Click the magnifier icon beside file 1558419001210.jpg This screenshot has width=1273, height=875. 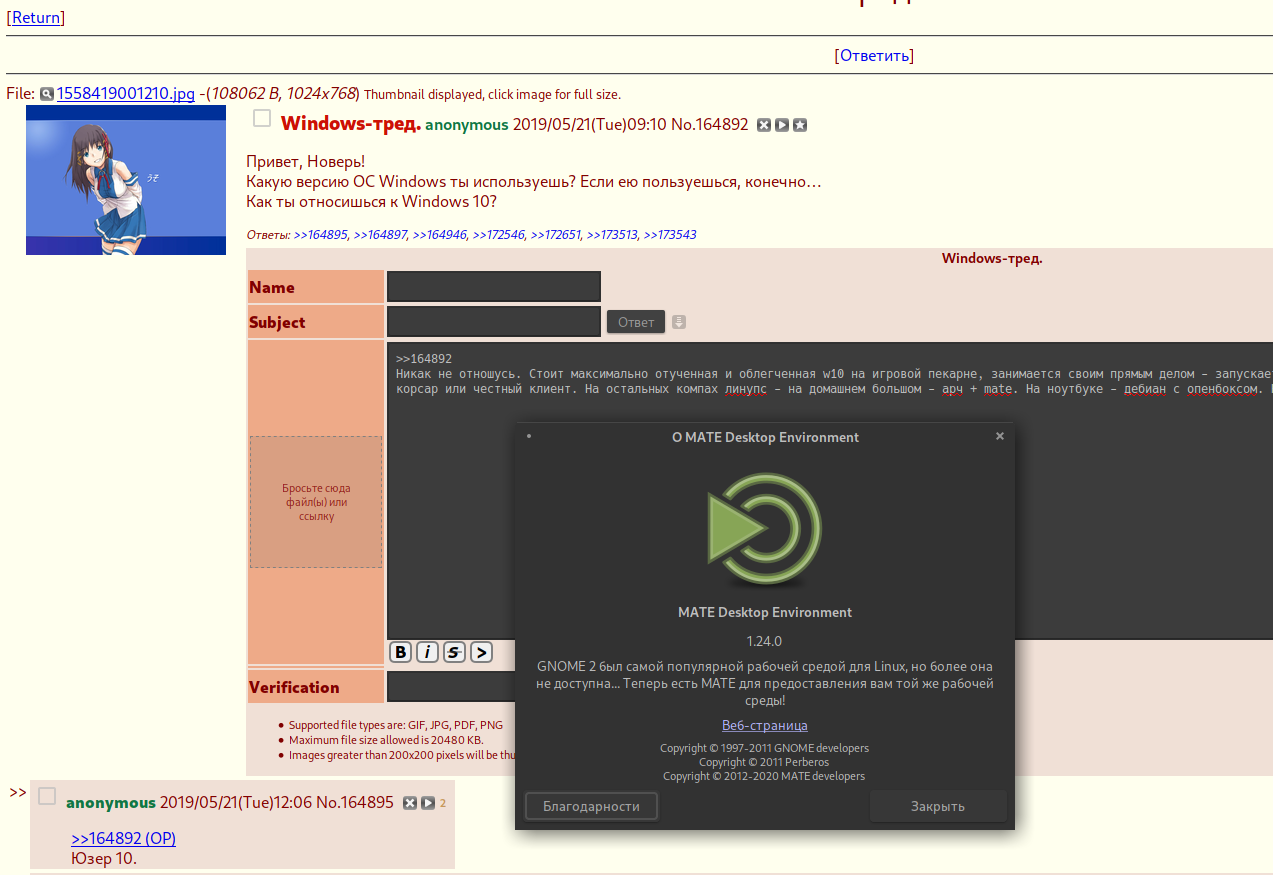point(47,94)
